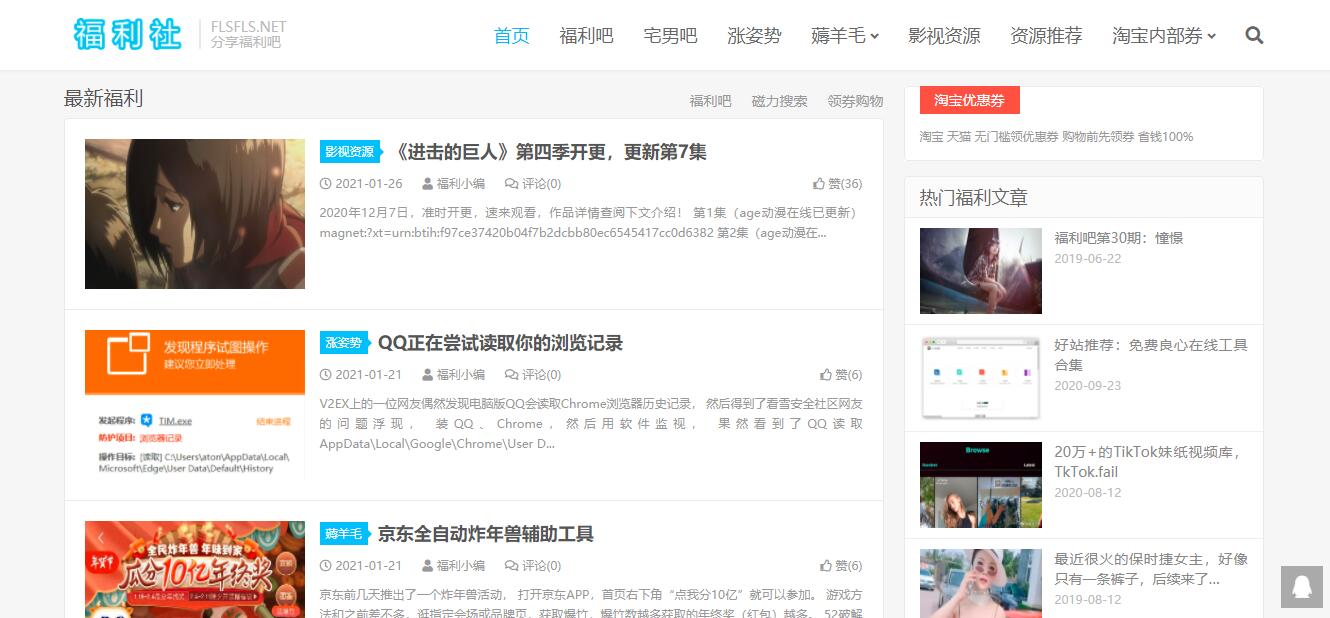Open 评论(0) on QQ浏览记录 post
This screenshot has height=618, width=1330.
pos(533,375)
